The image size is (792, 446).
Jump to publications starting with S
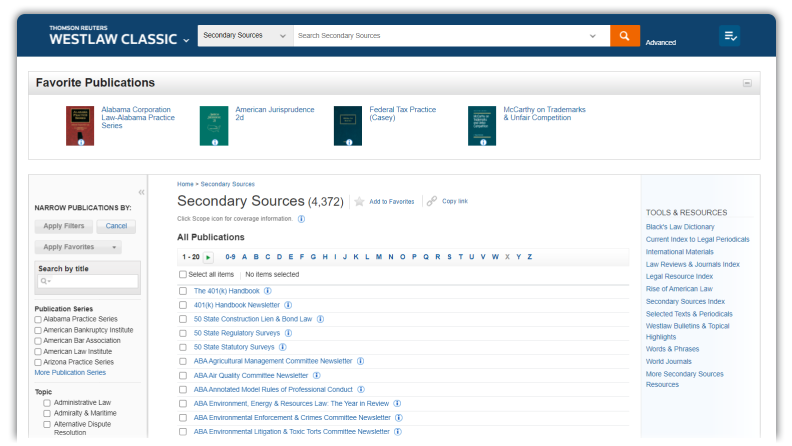tap(449, 257)
